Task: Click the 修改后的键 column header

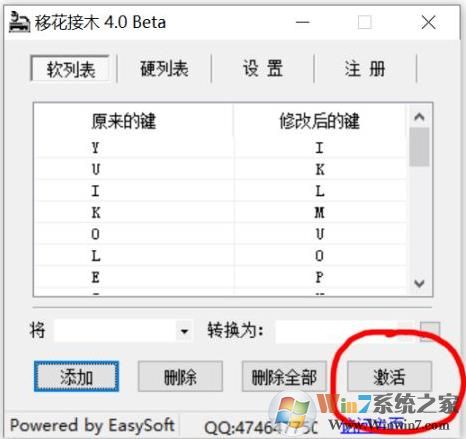Action: coord(320,121)
